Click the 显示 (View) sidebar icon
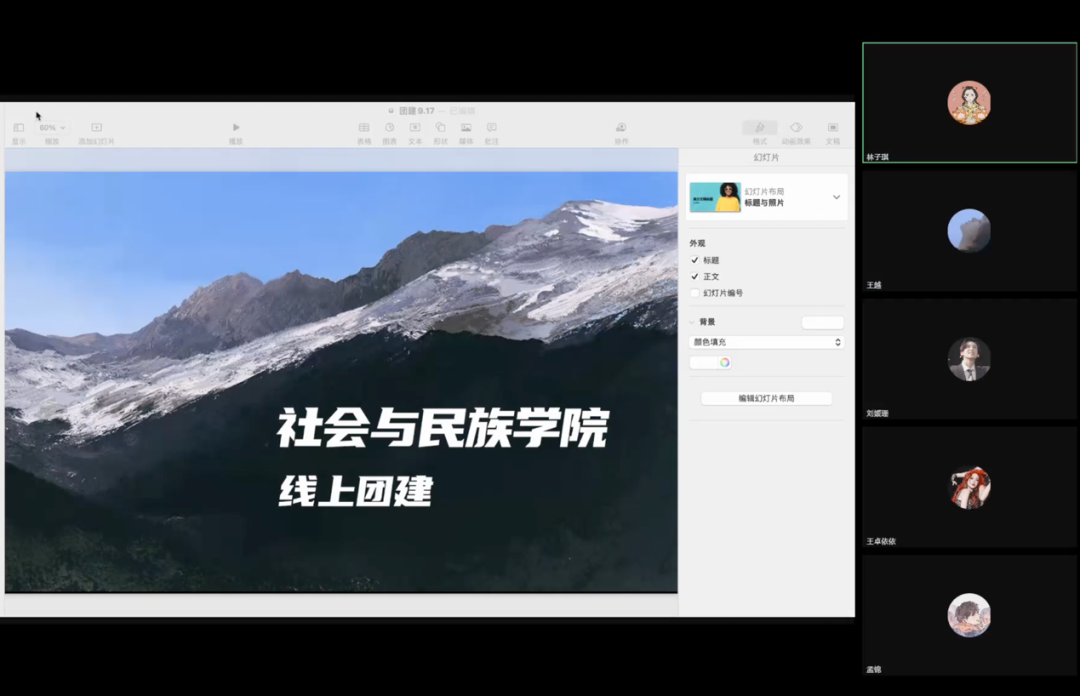This screenshot has width=1080, height=696. tap(19, 128)
